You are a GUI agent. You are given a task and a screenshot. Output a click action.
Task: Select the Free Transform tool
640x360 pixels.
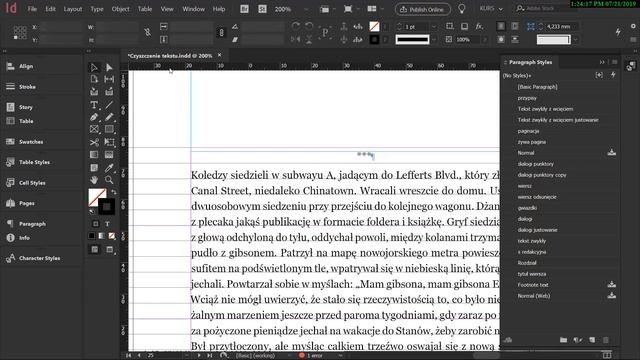pyautogui.click(x=109, y=142)
